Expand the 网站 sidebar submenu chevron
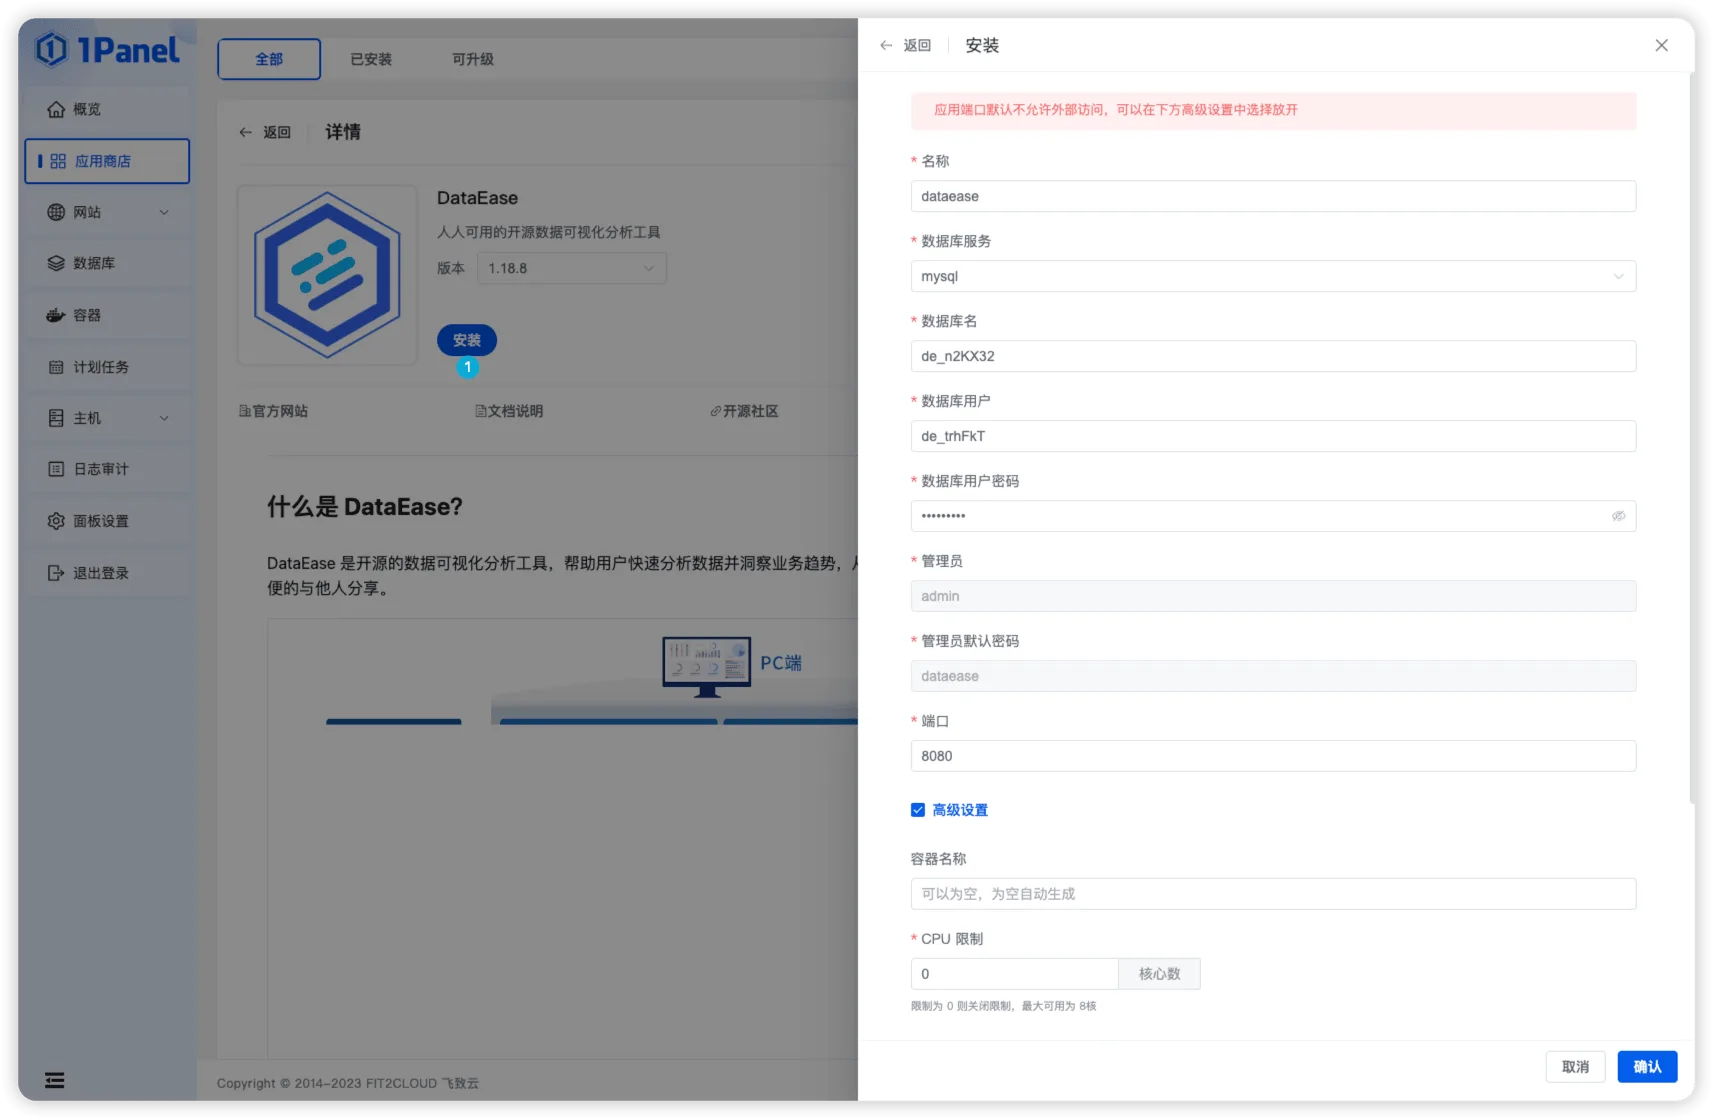The image size is (1713, 1119). tap(164, 212)
